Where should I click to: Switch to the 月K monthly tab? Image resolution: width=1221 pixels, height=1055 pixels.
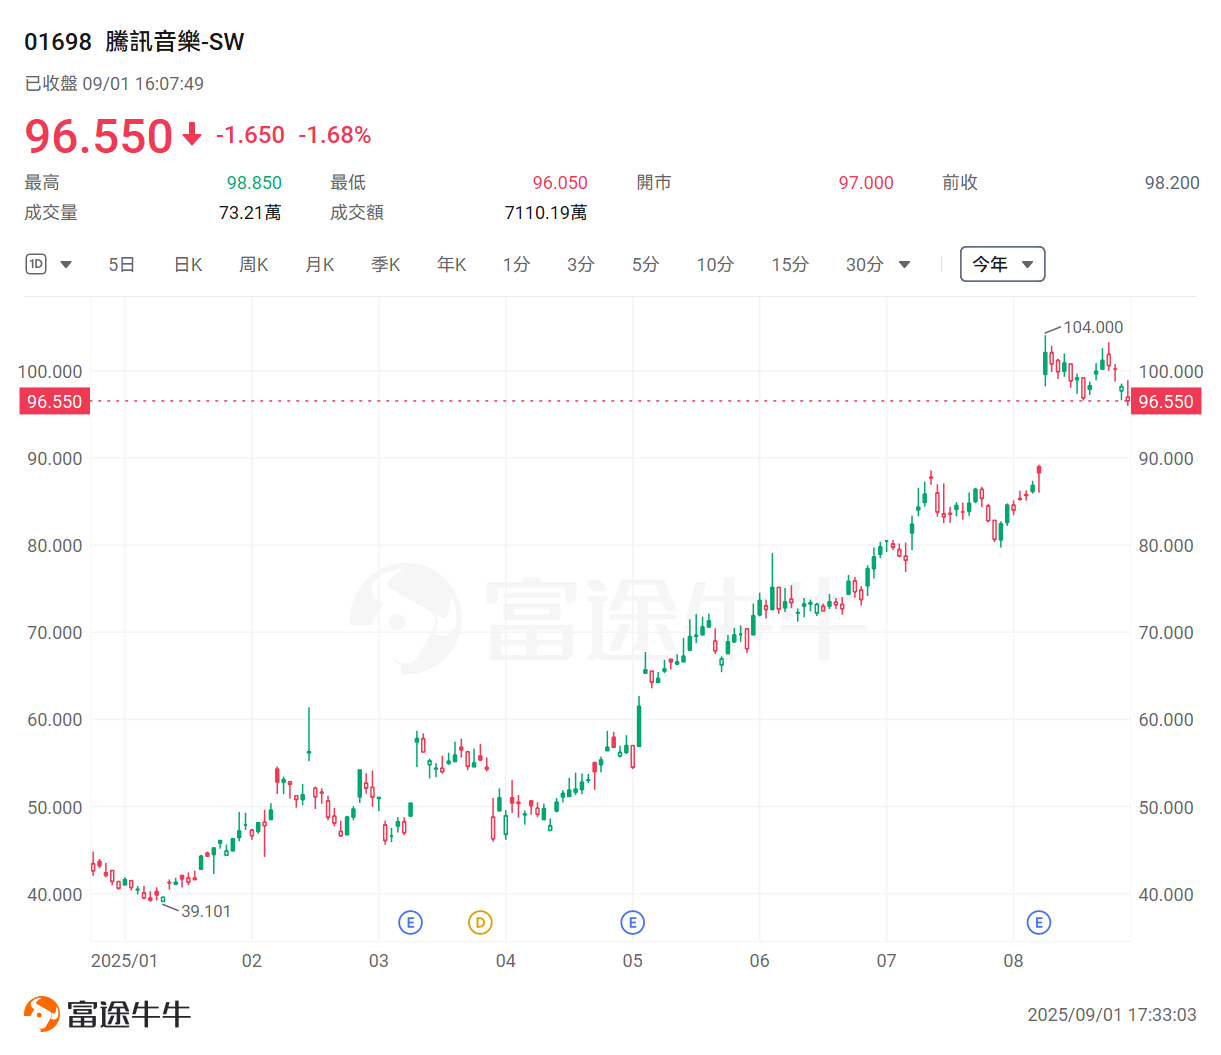click(x=319, y=264)
